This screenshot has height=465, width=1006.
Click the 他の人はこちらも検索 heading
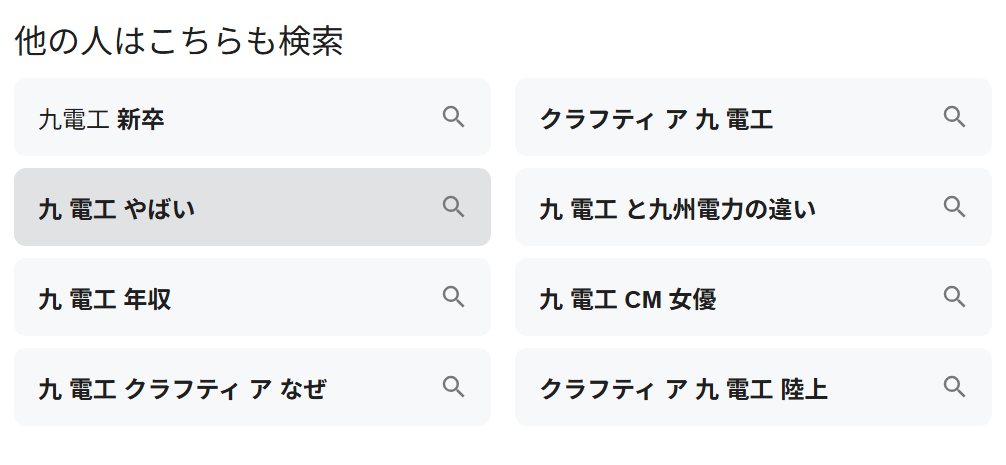(x=179, y=42)
